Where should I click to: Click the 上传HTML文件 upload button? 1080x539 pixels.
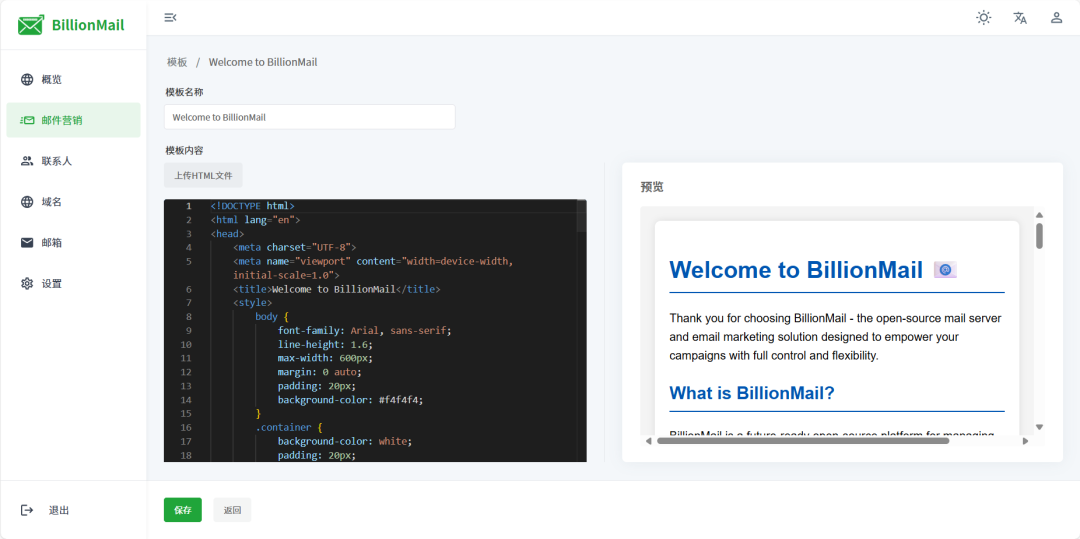pyautogui.click(x=203, y=175)
